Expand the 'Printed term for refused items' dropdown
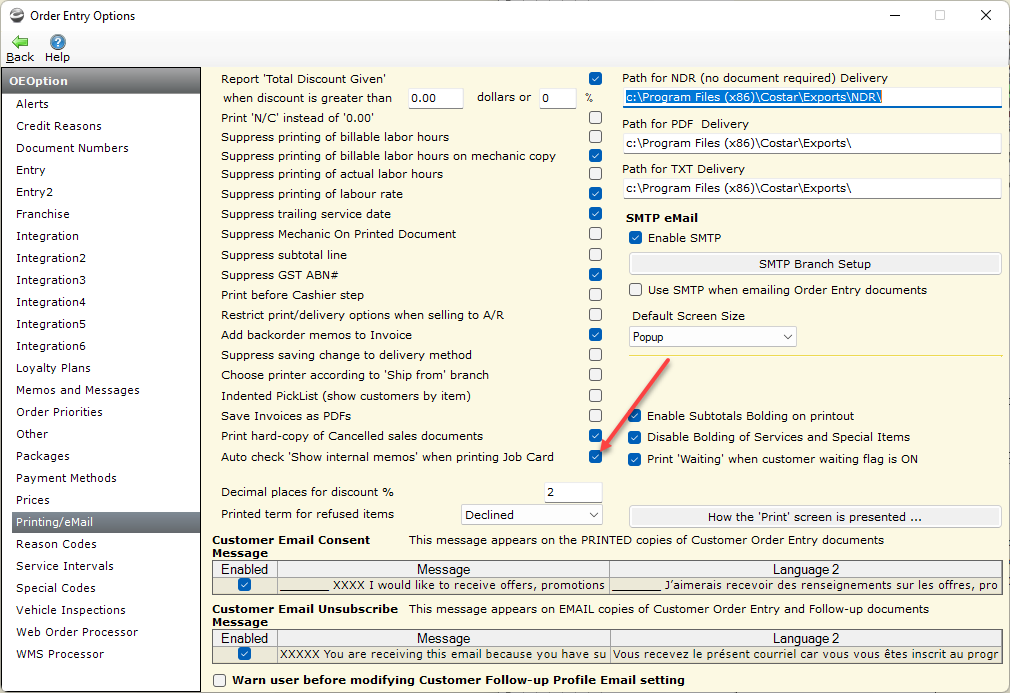Screen dimensions: 1010x693 point(532,515)
